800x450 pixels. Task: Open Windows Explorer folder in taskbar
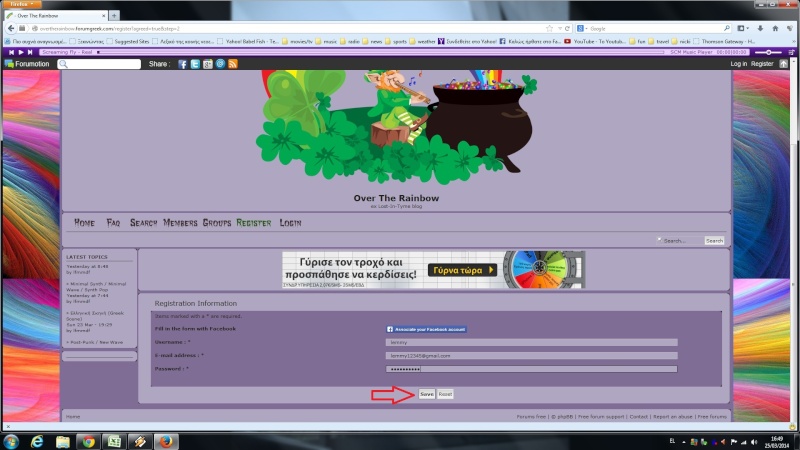(x=63, y=442)
